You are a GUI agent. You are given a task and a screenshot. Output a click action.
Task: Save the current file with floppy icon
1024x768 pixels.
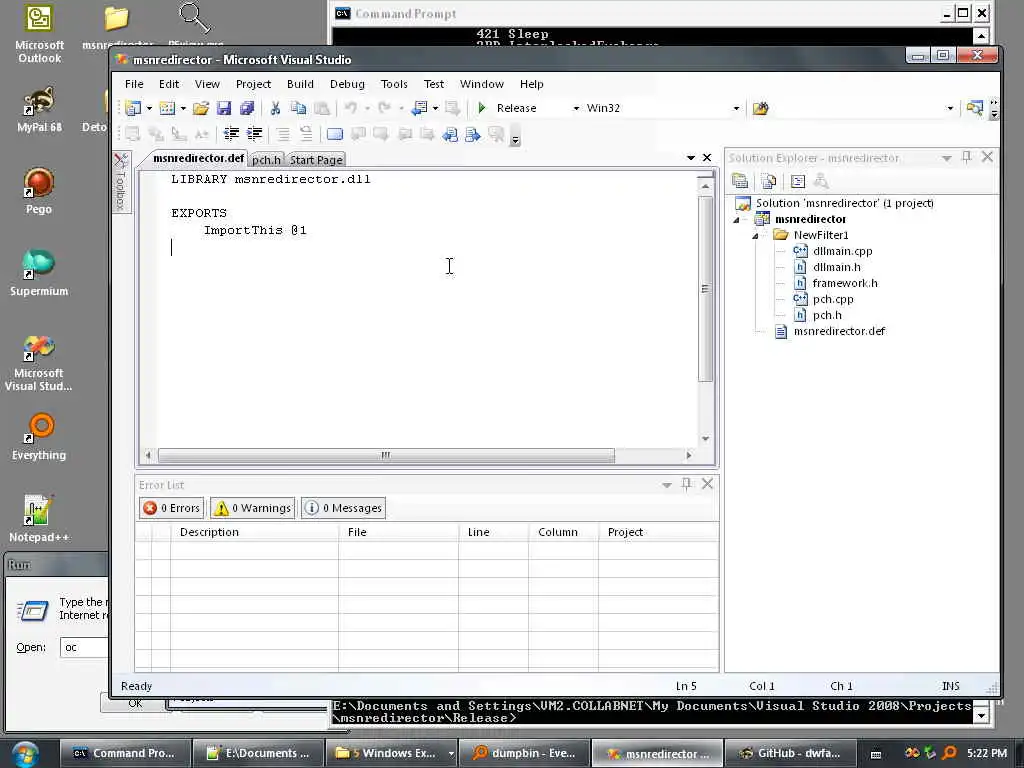223,108
